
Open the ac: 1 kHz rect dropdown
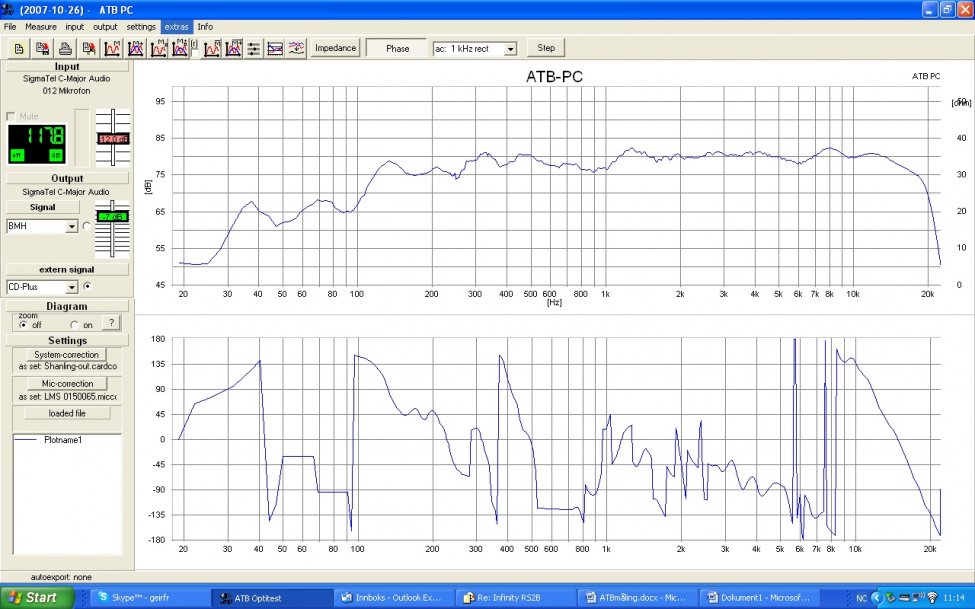pos(510,48)
